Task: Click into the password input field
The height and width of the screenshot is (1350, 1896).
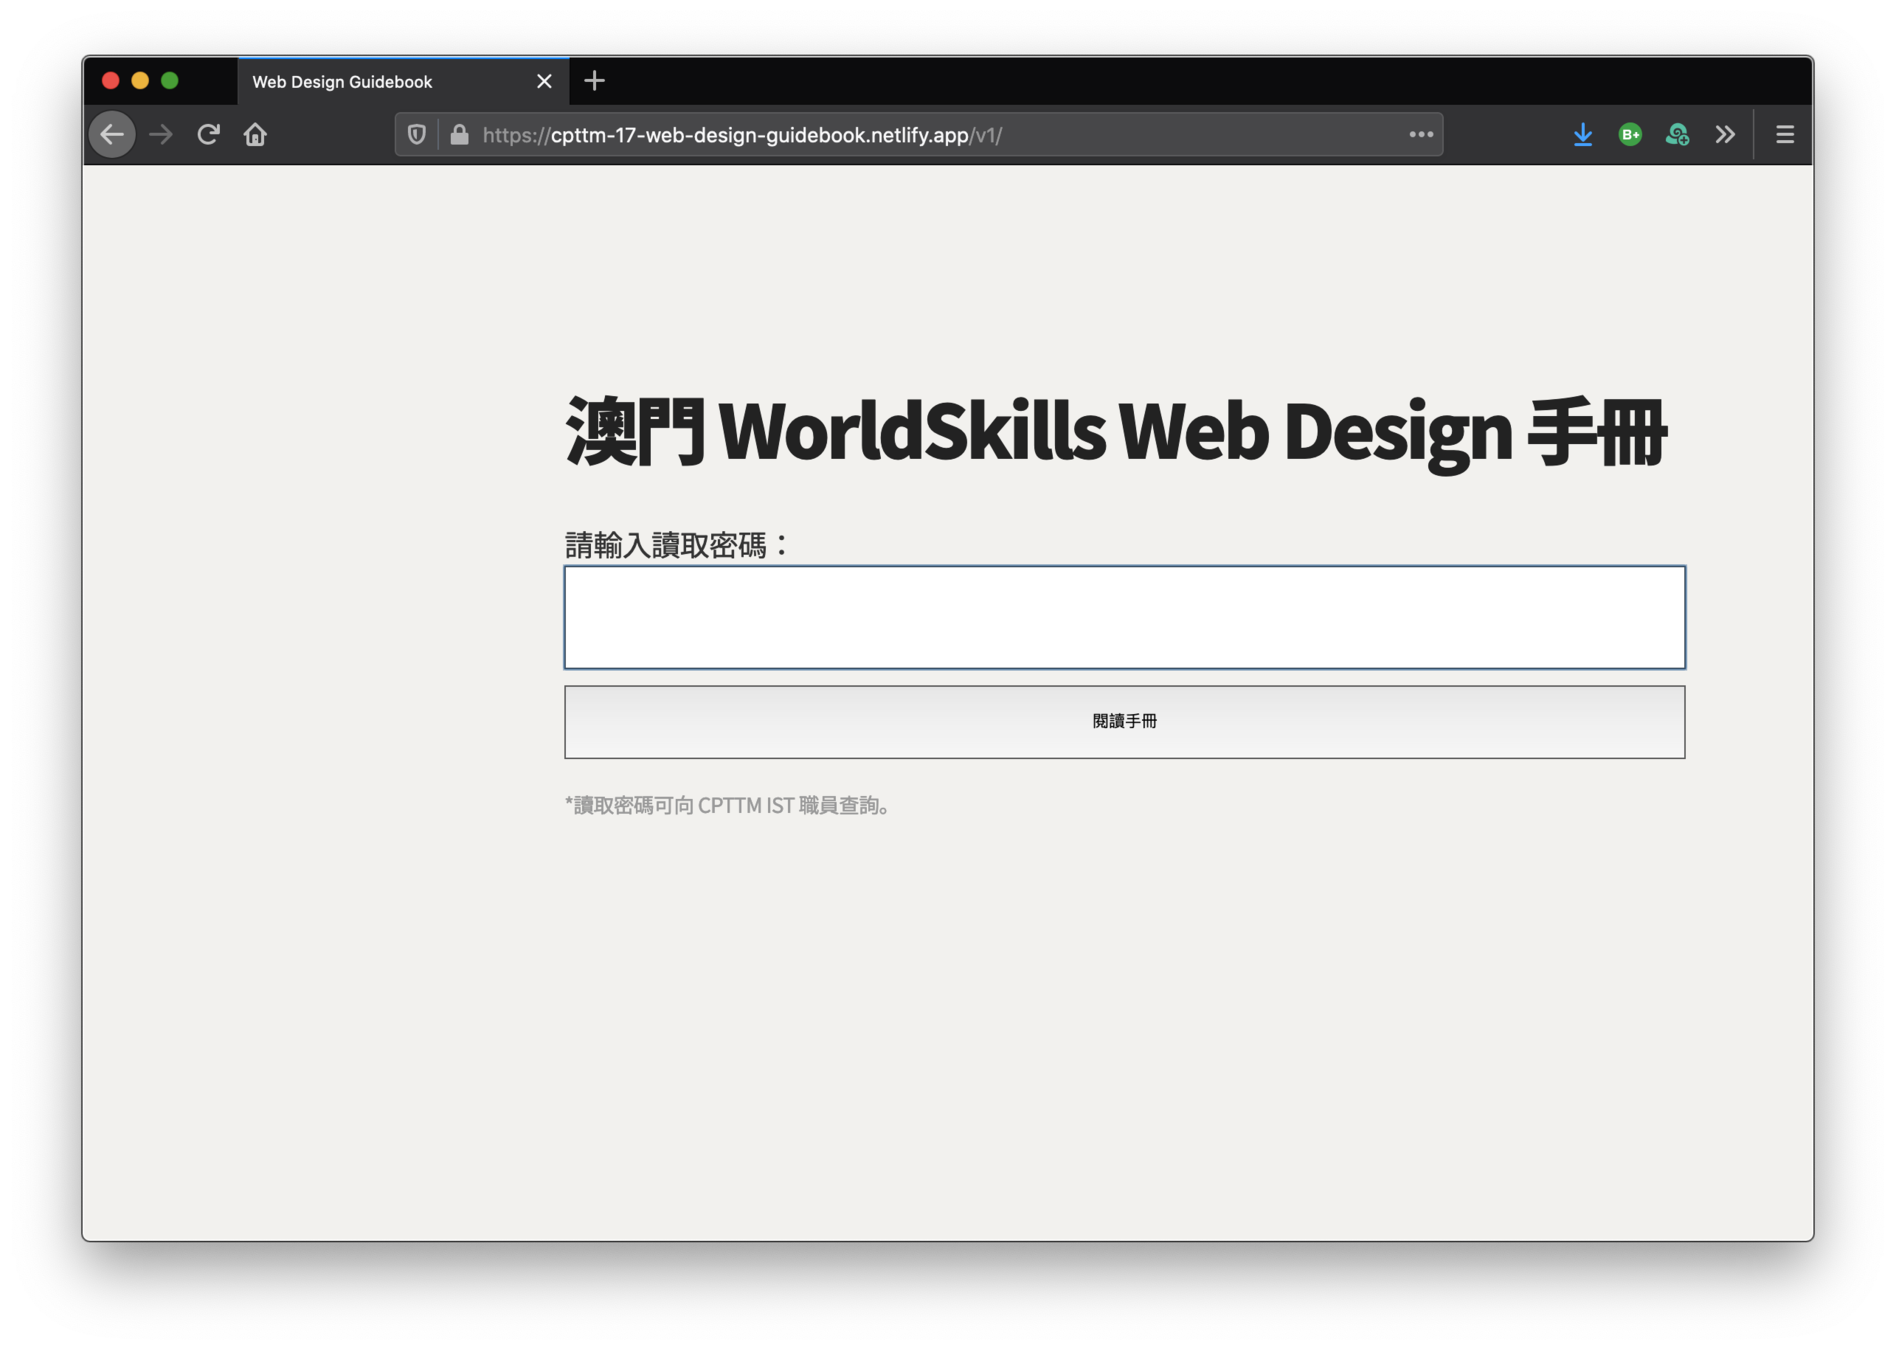Action: click(1124, 617)
